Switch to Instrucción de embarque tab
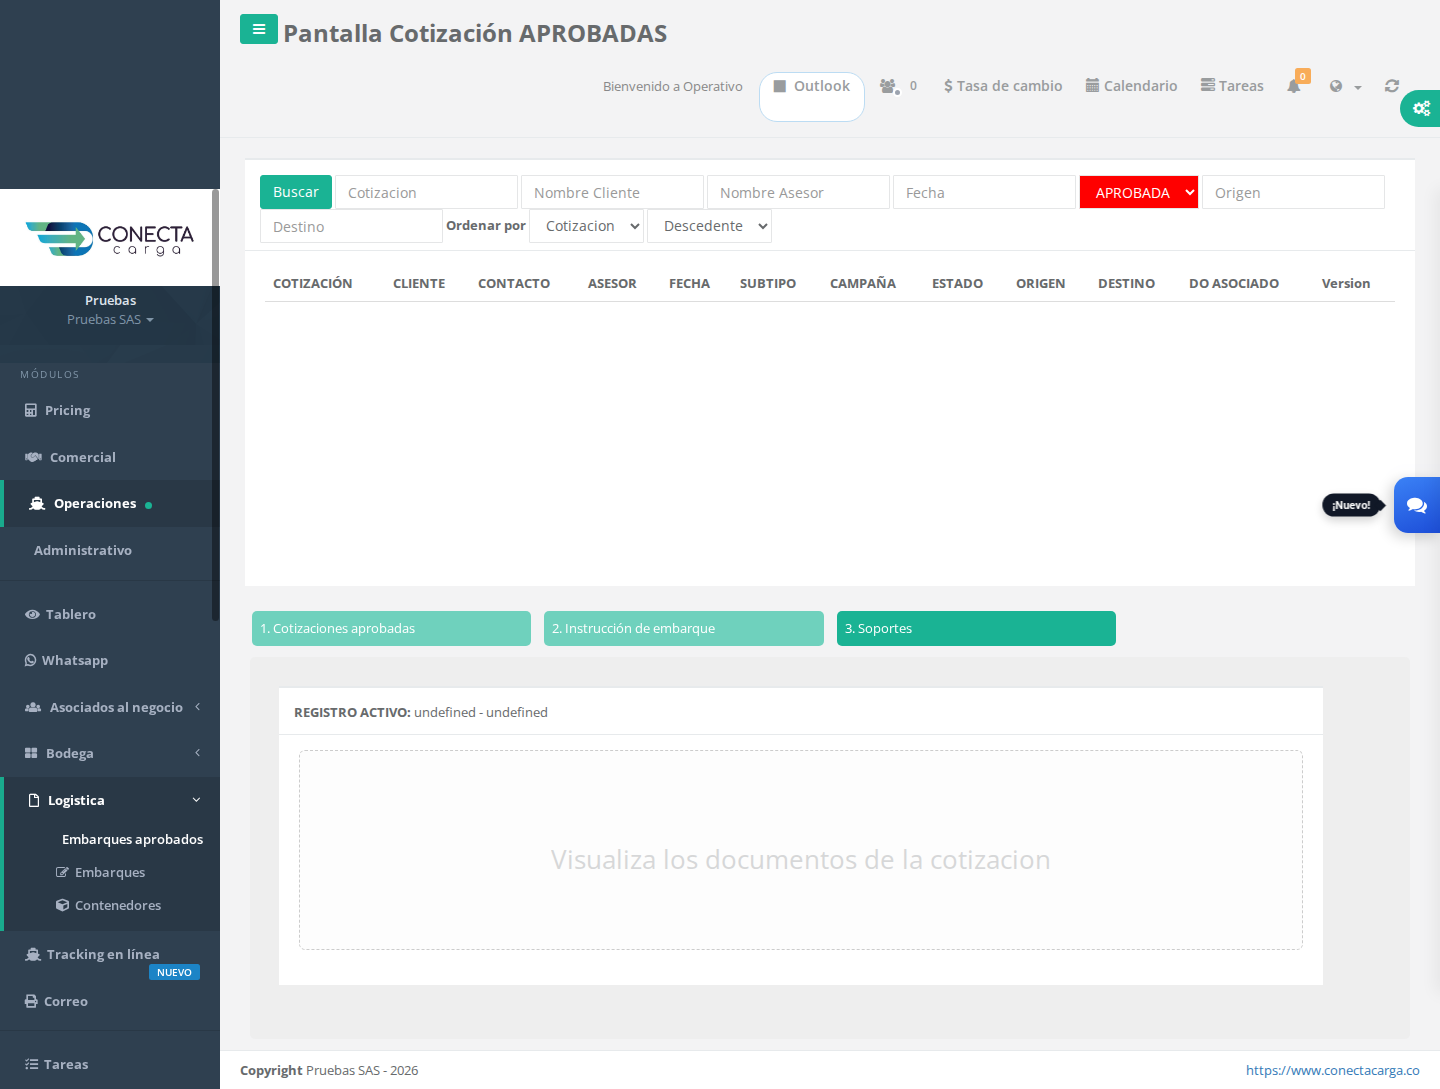Screen dimensions: 1440x1089 (x=684, y=628)
